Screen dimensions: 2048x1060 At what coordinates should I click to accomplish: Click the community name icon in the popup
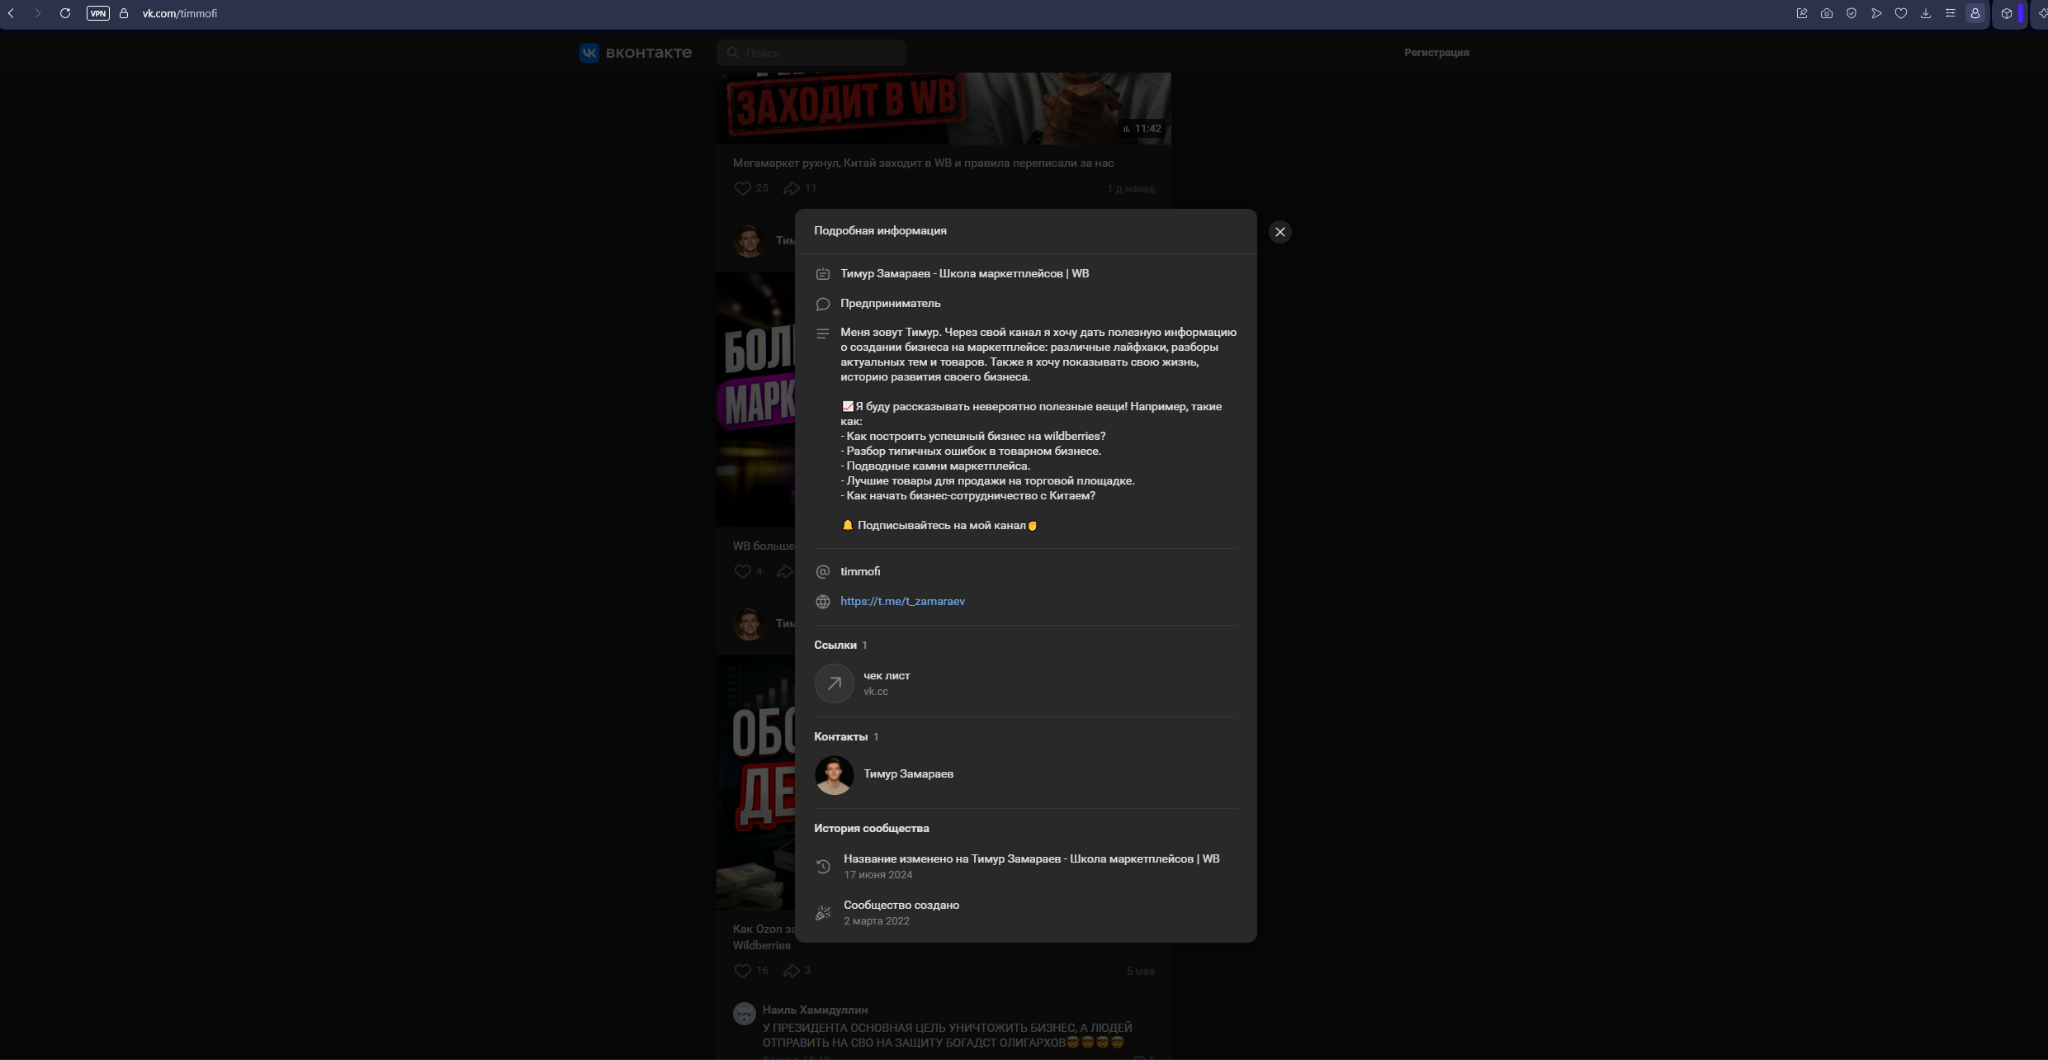[823, 274]
